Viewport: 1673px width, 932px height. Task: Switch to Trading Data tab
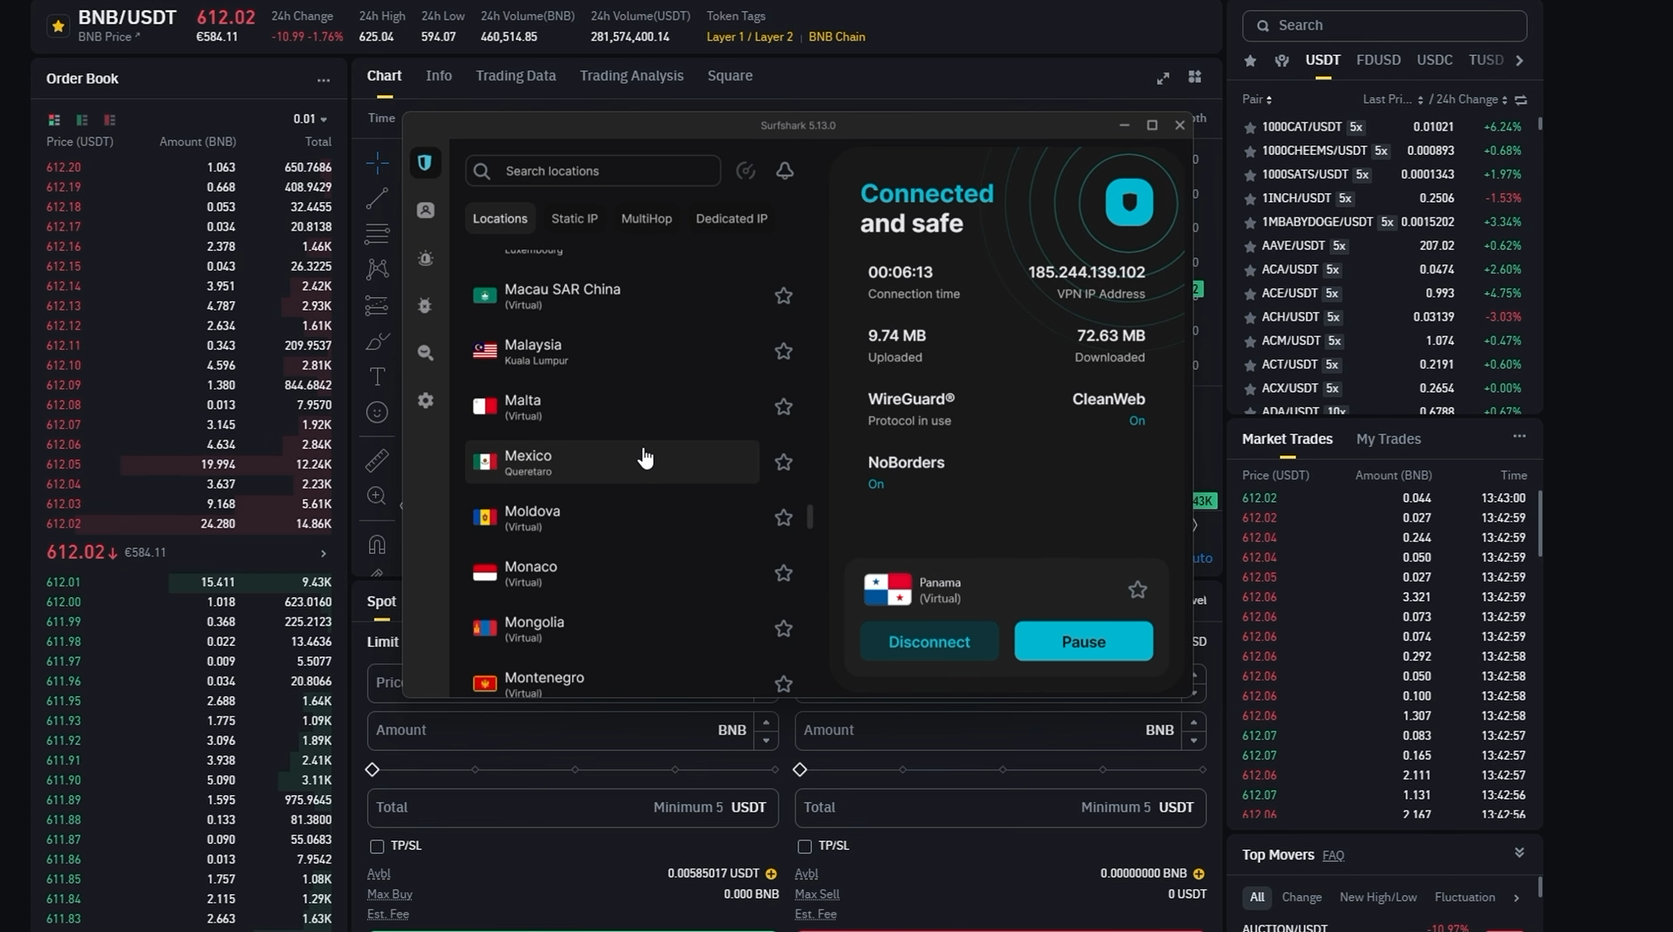point(516,76)
